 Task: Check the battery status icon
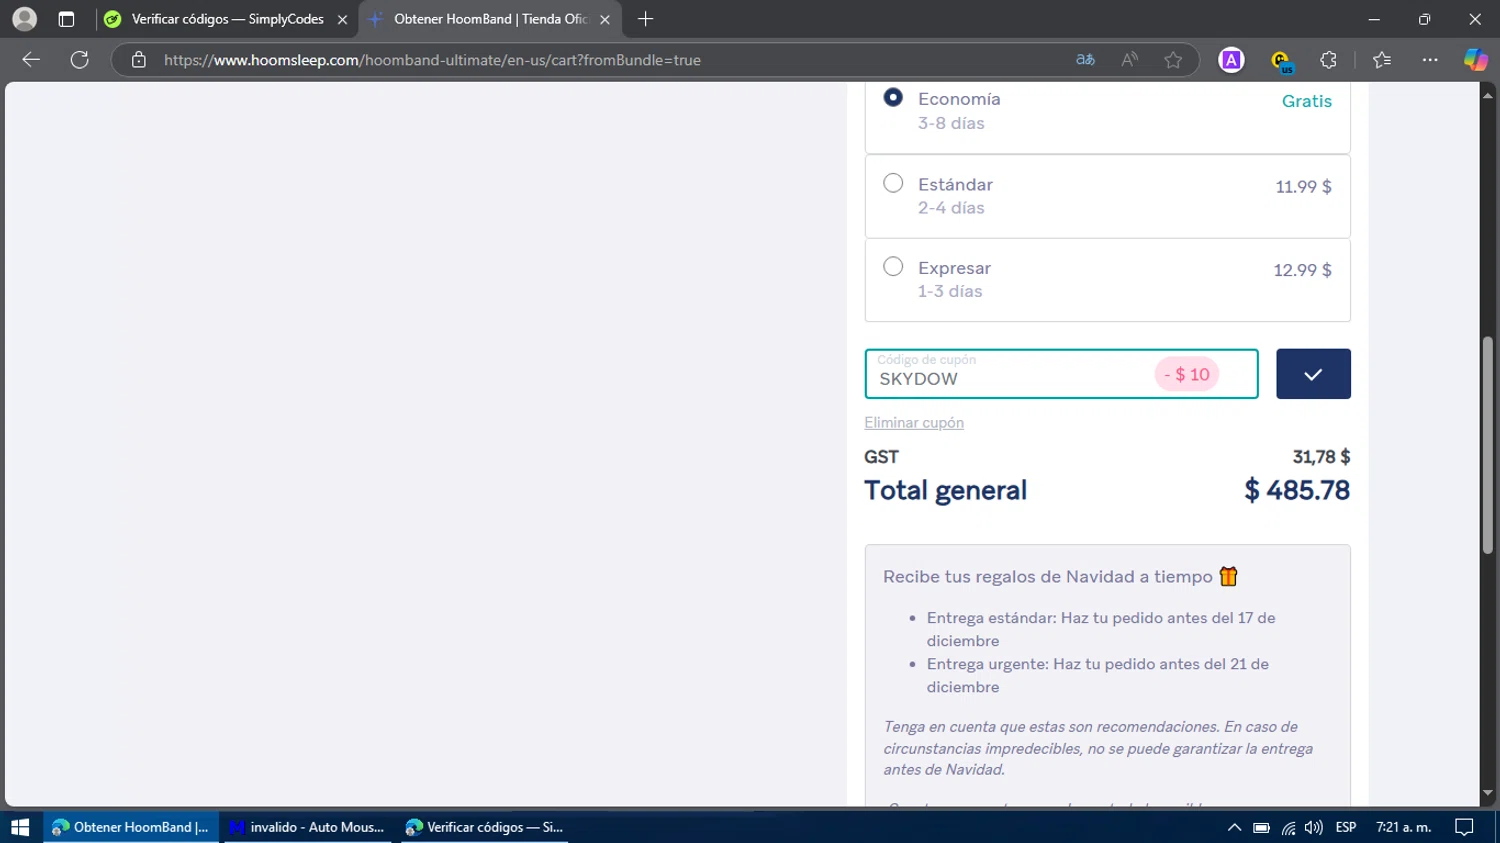coord(1261,827)
